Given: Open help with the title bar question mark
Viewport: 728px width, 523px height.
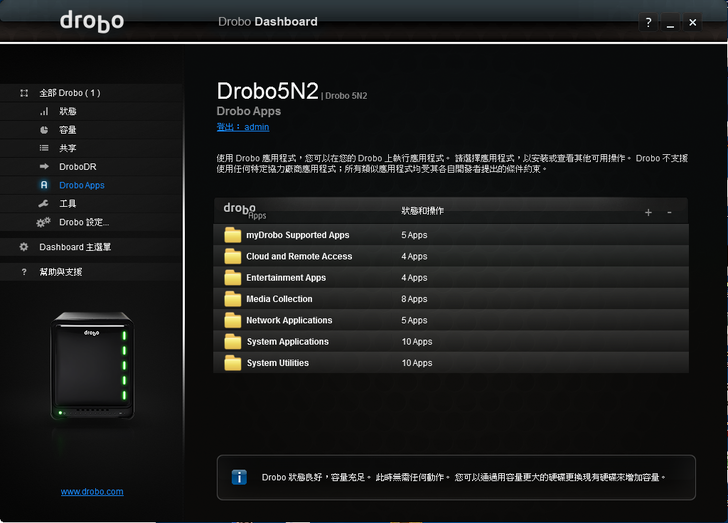Looking at the screenshot, I should [x=648, y=22].
